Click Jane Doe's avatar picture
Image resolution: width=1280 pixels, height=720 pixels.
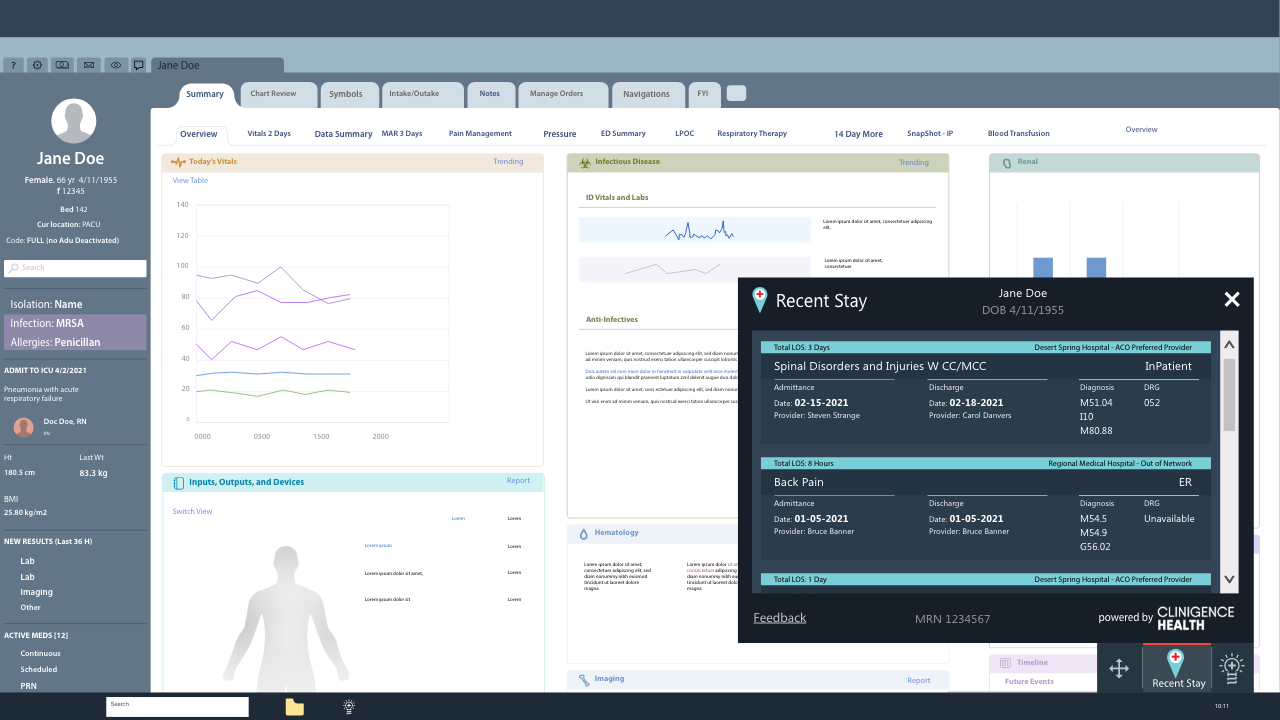tap(73, 121)
